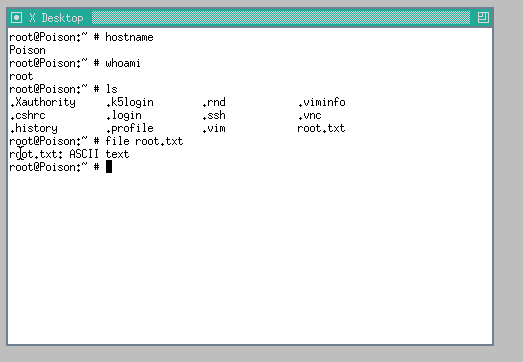Open the window menu icon in title bar

pyautogui.click(x=17, y=18)
